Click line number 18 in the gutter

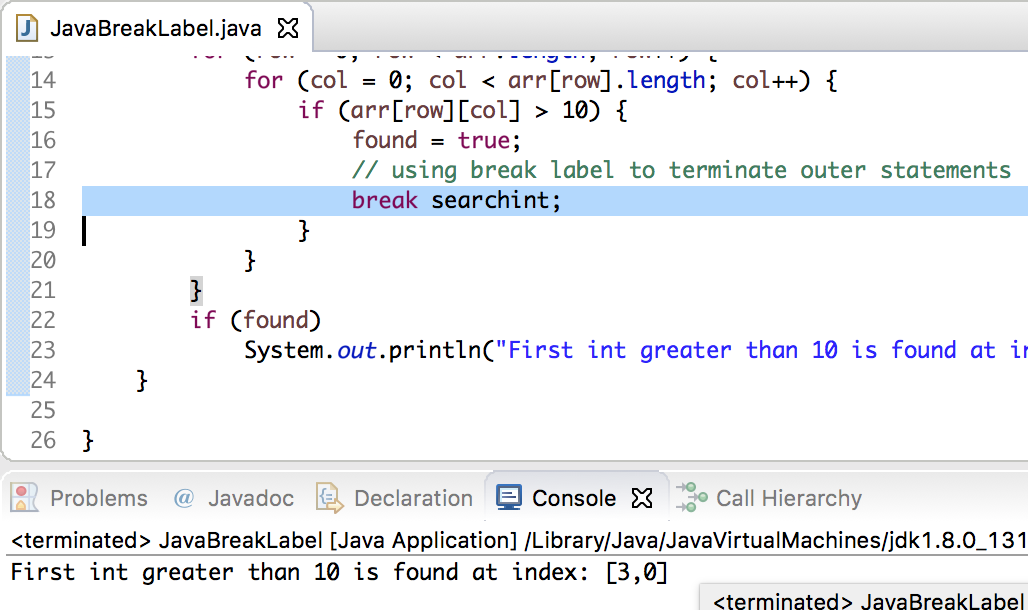point(43,200)
